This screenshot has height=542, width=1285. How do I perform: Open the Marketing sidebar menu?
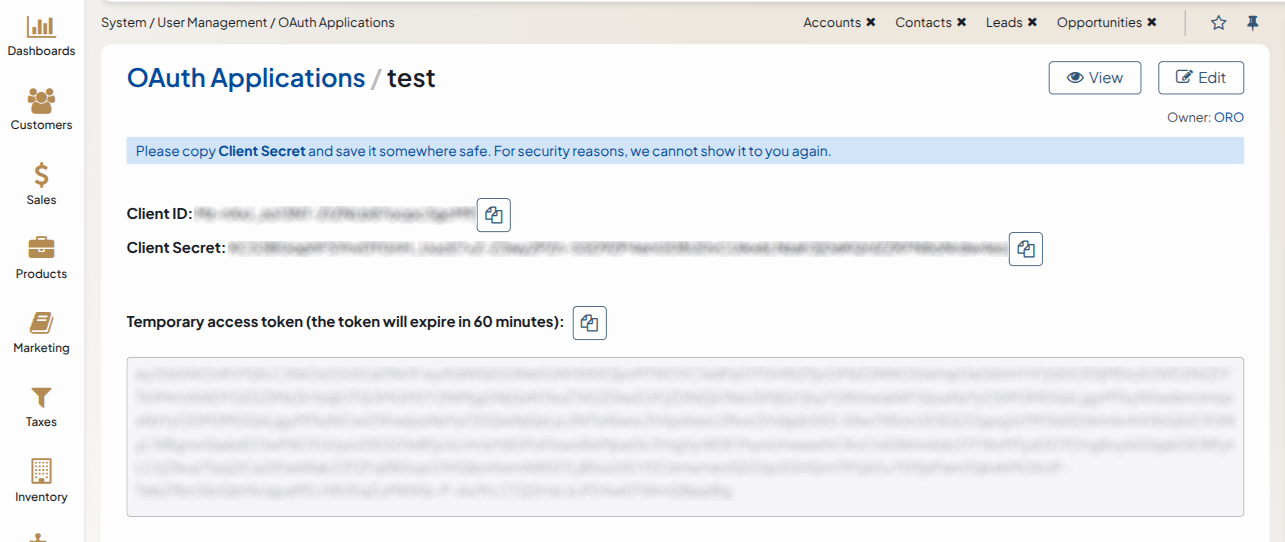41,333
